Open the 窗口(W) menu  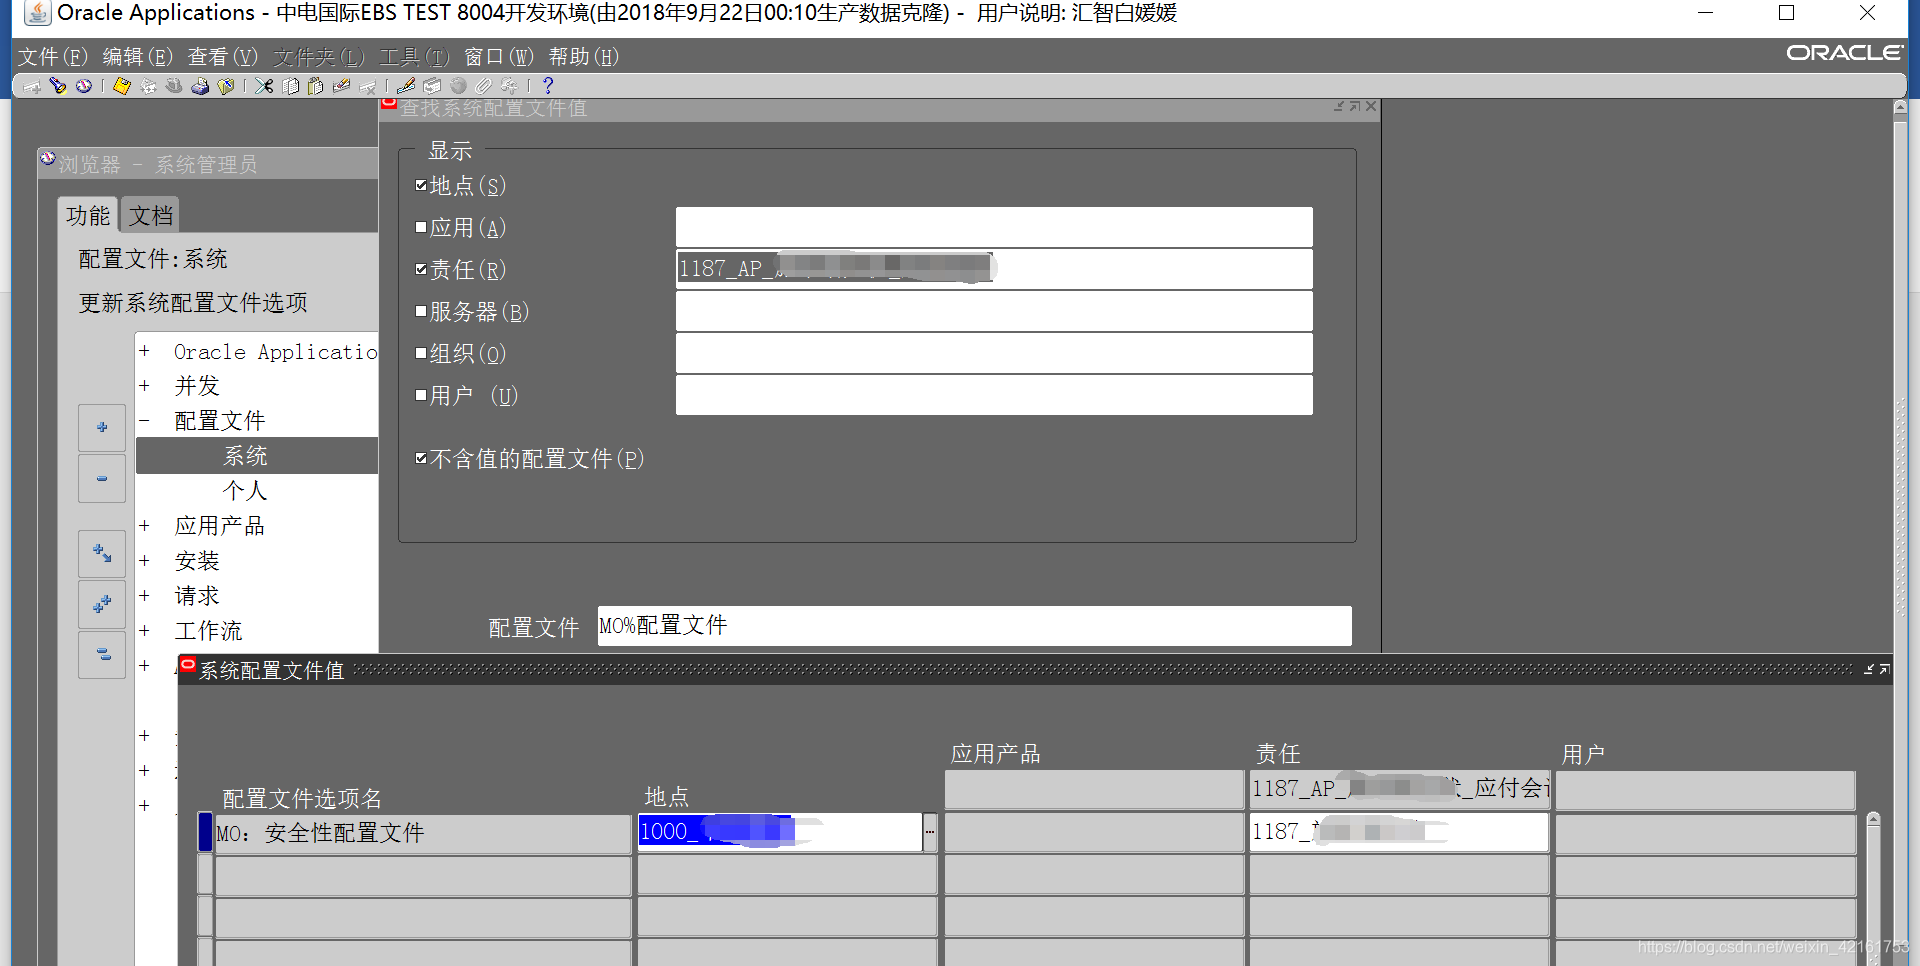[x=499, y=57]
